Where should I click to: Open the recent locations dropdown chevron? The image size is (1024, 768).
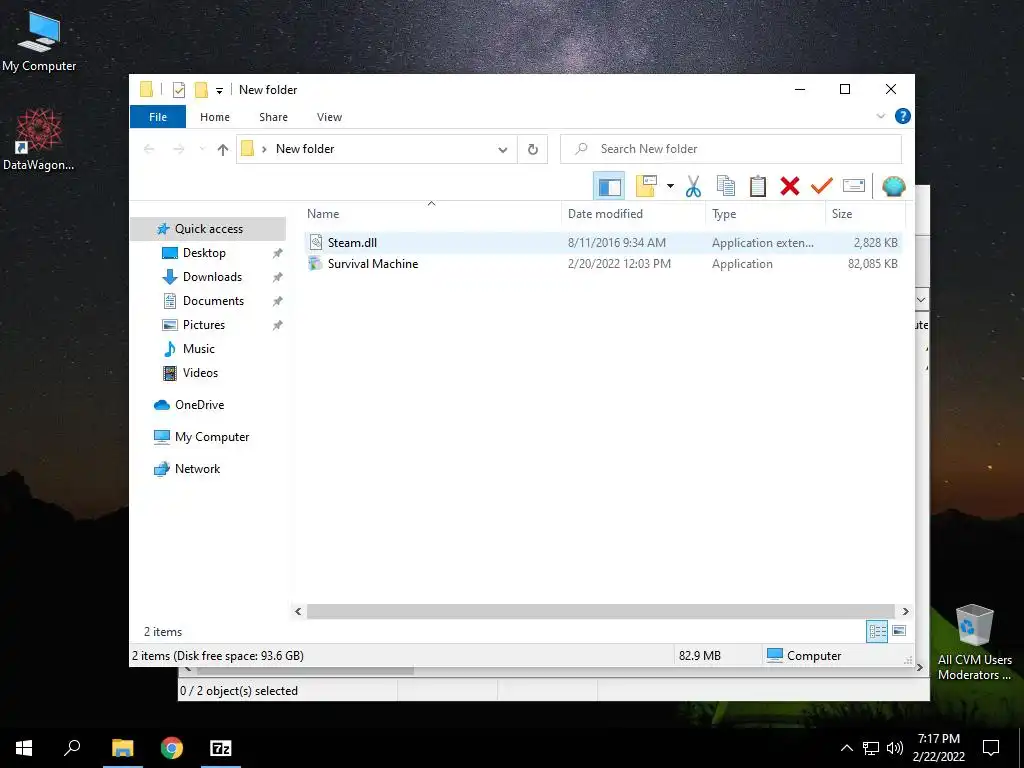201,150
